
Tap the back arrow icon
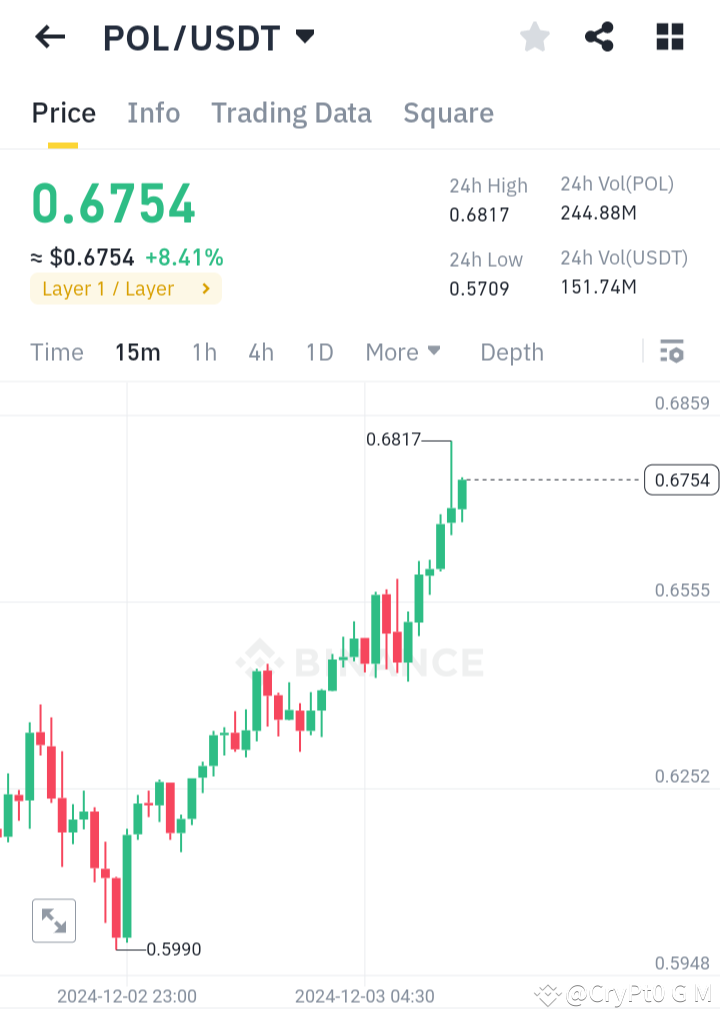click(x=49, y=37)
